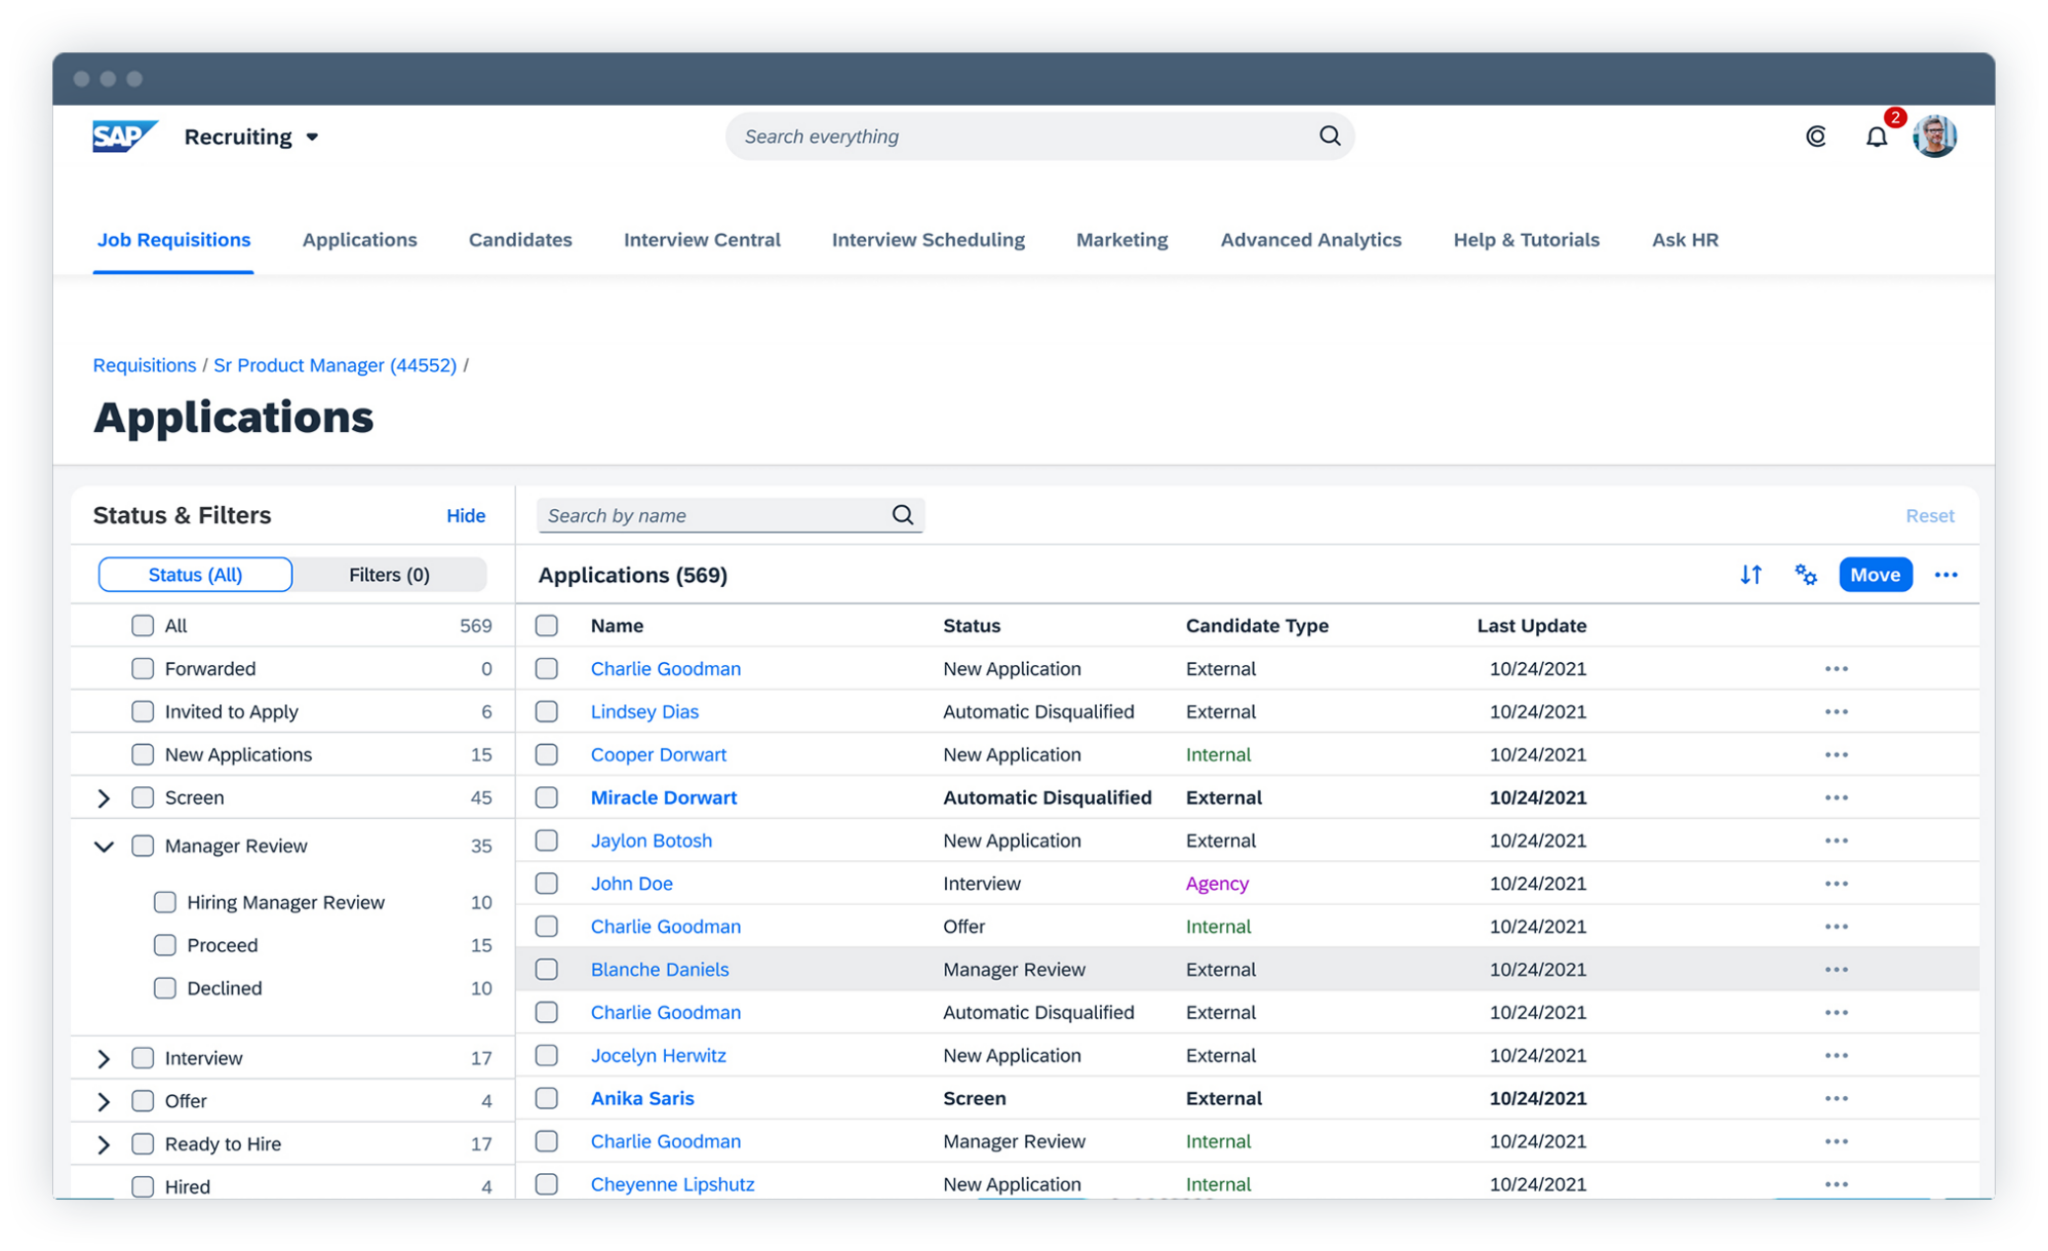Screen dimensions: 2048x1251
Task: Switch to the Candidates tab
Action: [x=520, y=240]
